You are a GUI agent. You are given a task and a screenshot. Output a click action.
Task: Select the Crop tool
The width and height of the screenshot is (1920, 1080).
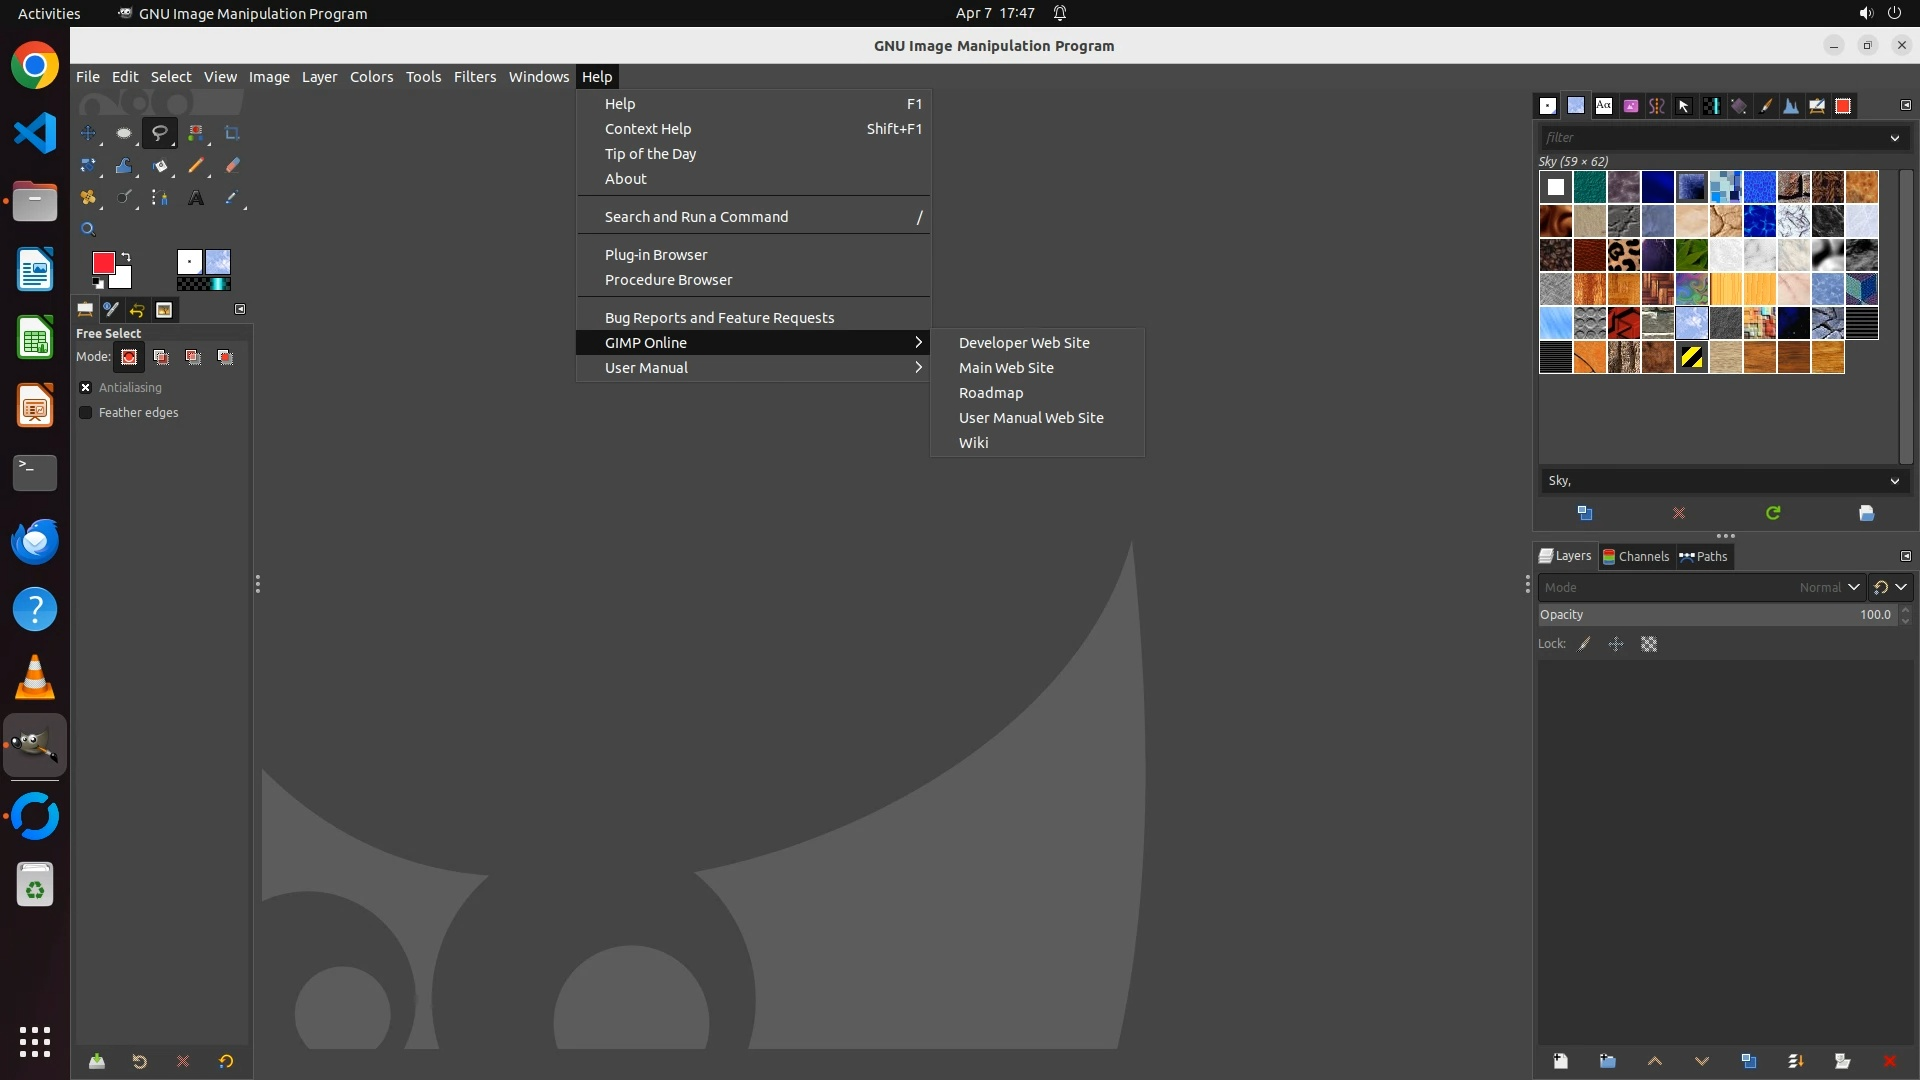click(232, 133)
